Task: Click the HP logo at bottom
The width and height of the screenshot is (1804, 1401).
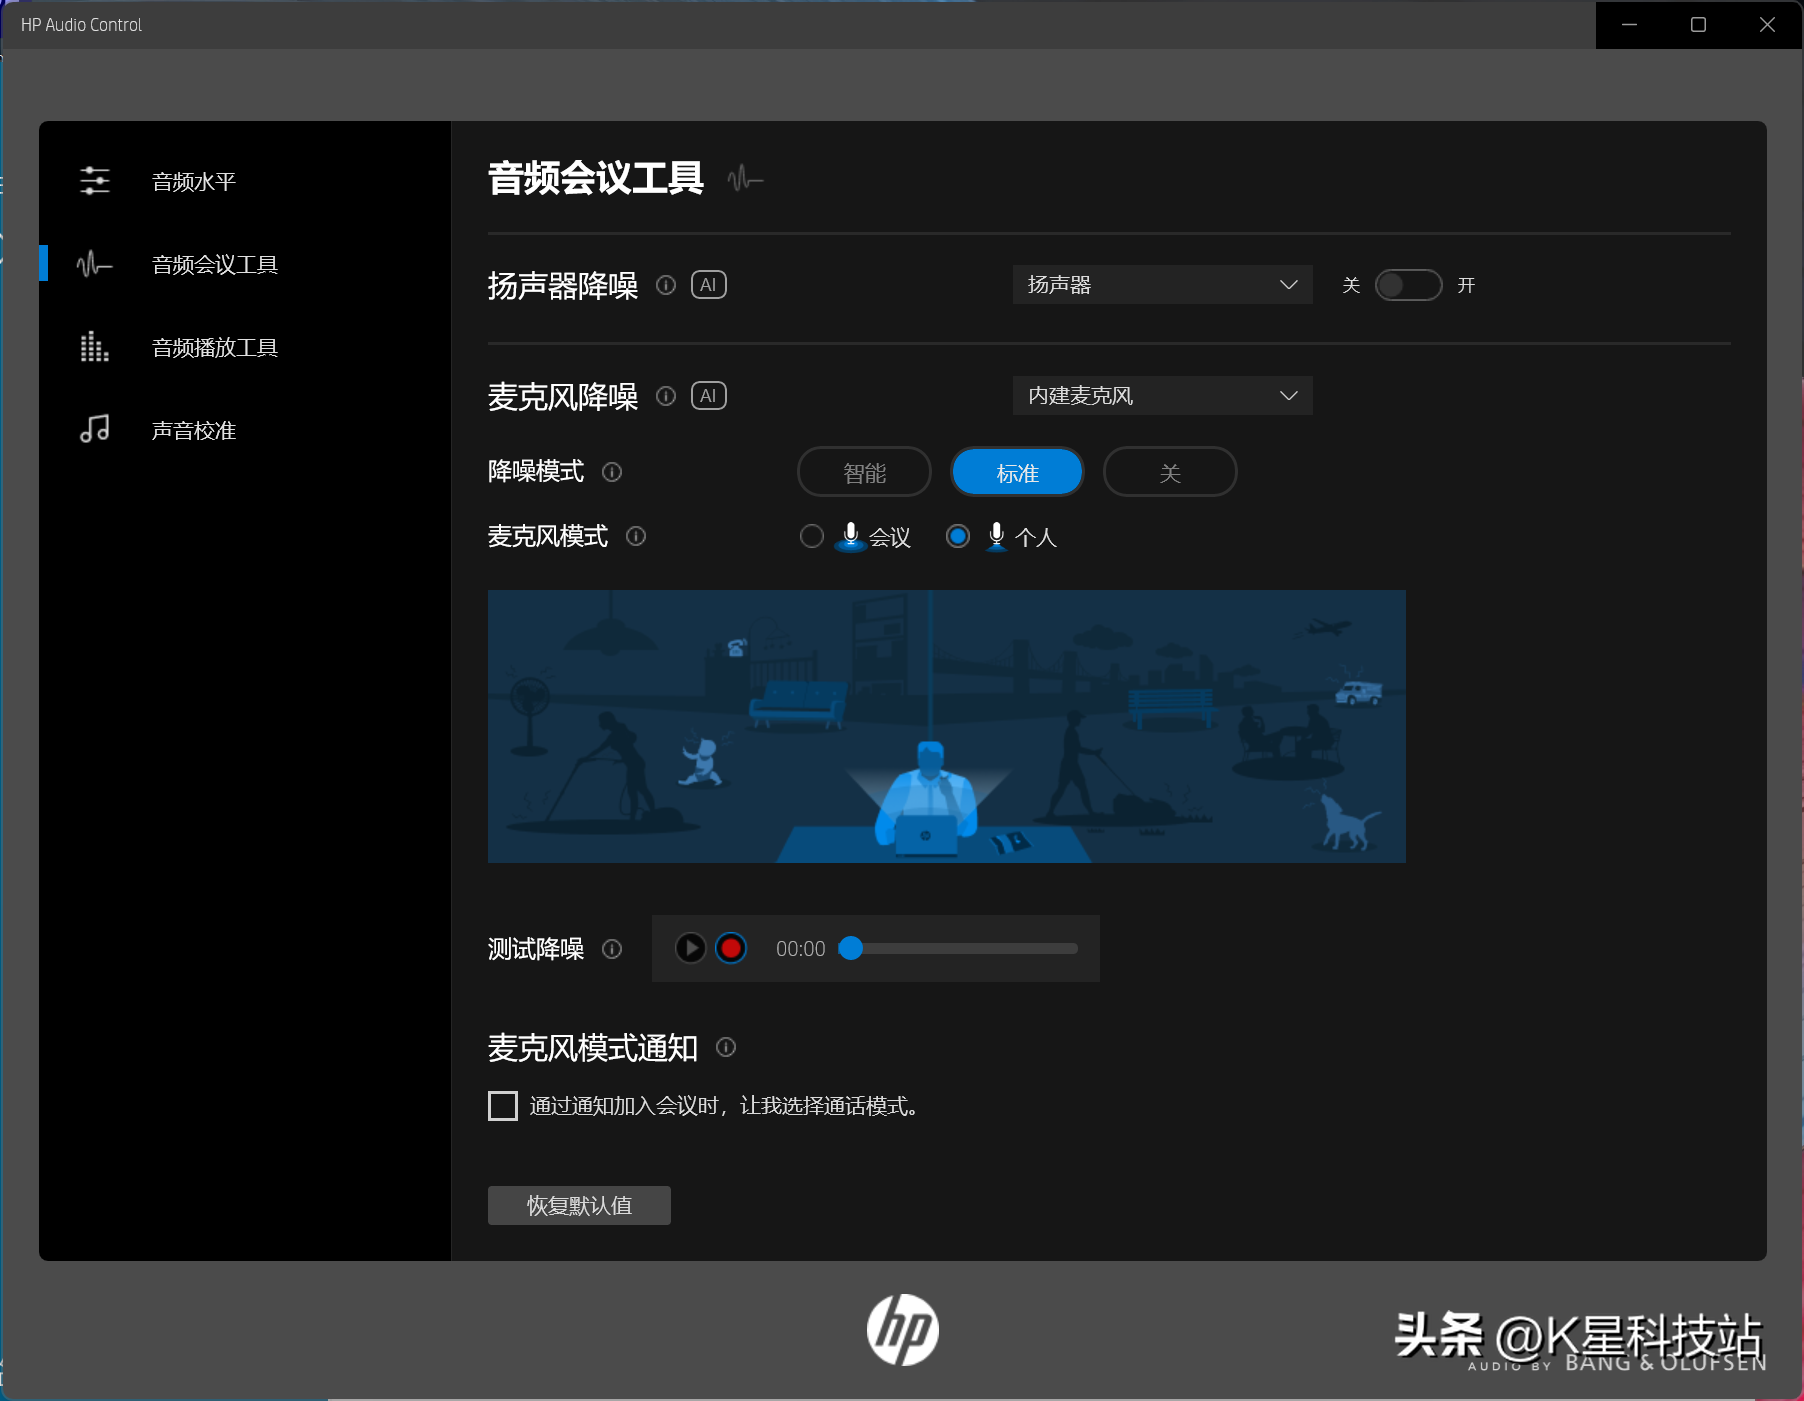Action: pyautogui.click(x=902, y=1330)
